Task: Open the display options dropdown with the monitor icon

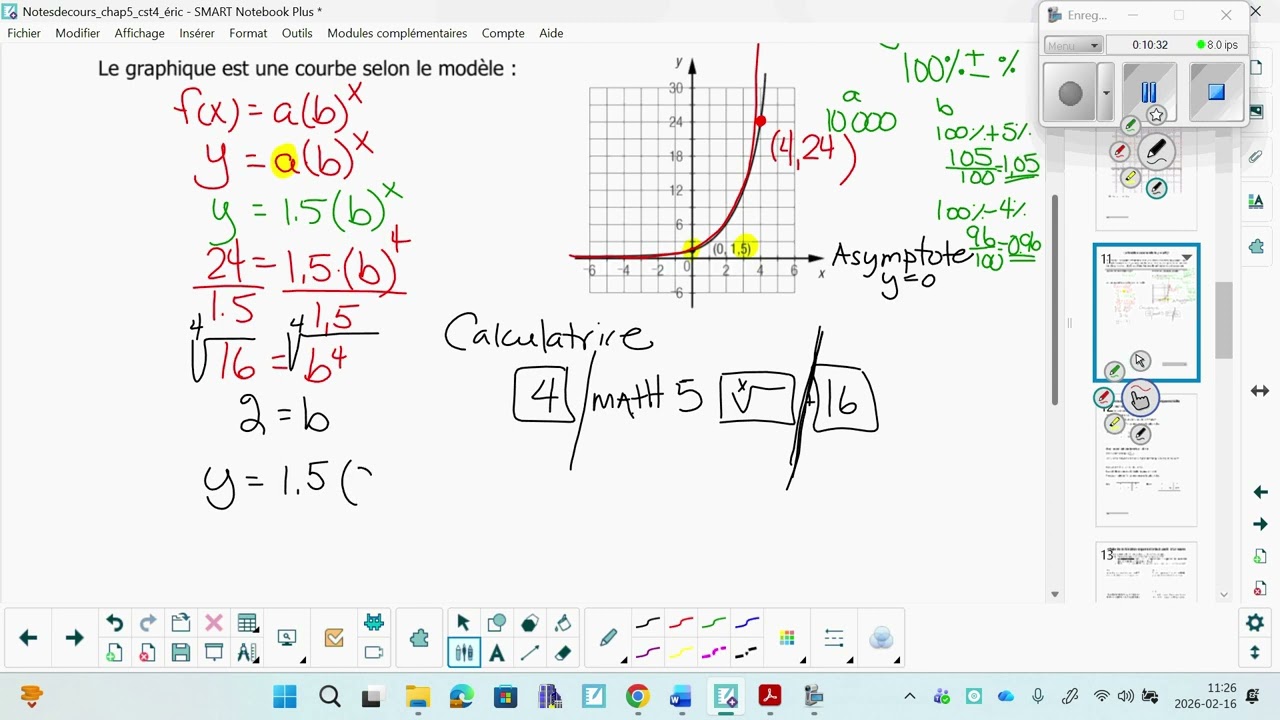Action: [289, 638]
